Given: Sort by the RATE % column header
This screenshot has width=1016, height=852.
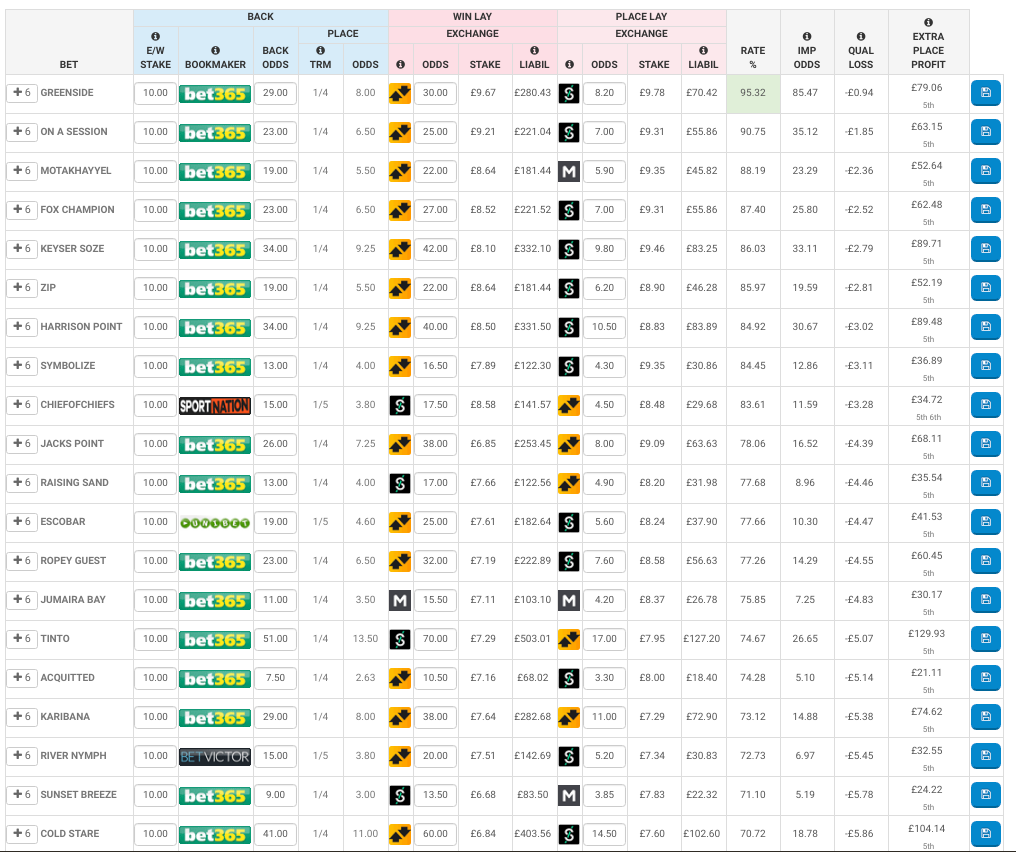Looking at the screenshot, I should point(753,57).
